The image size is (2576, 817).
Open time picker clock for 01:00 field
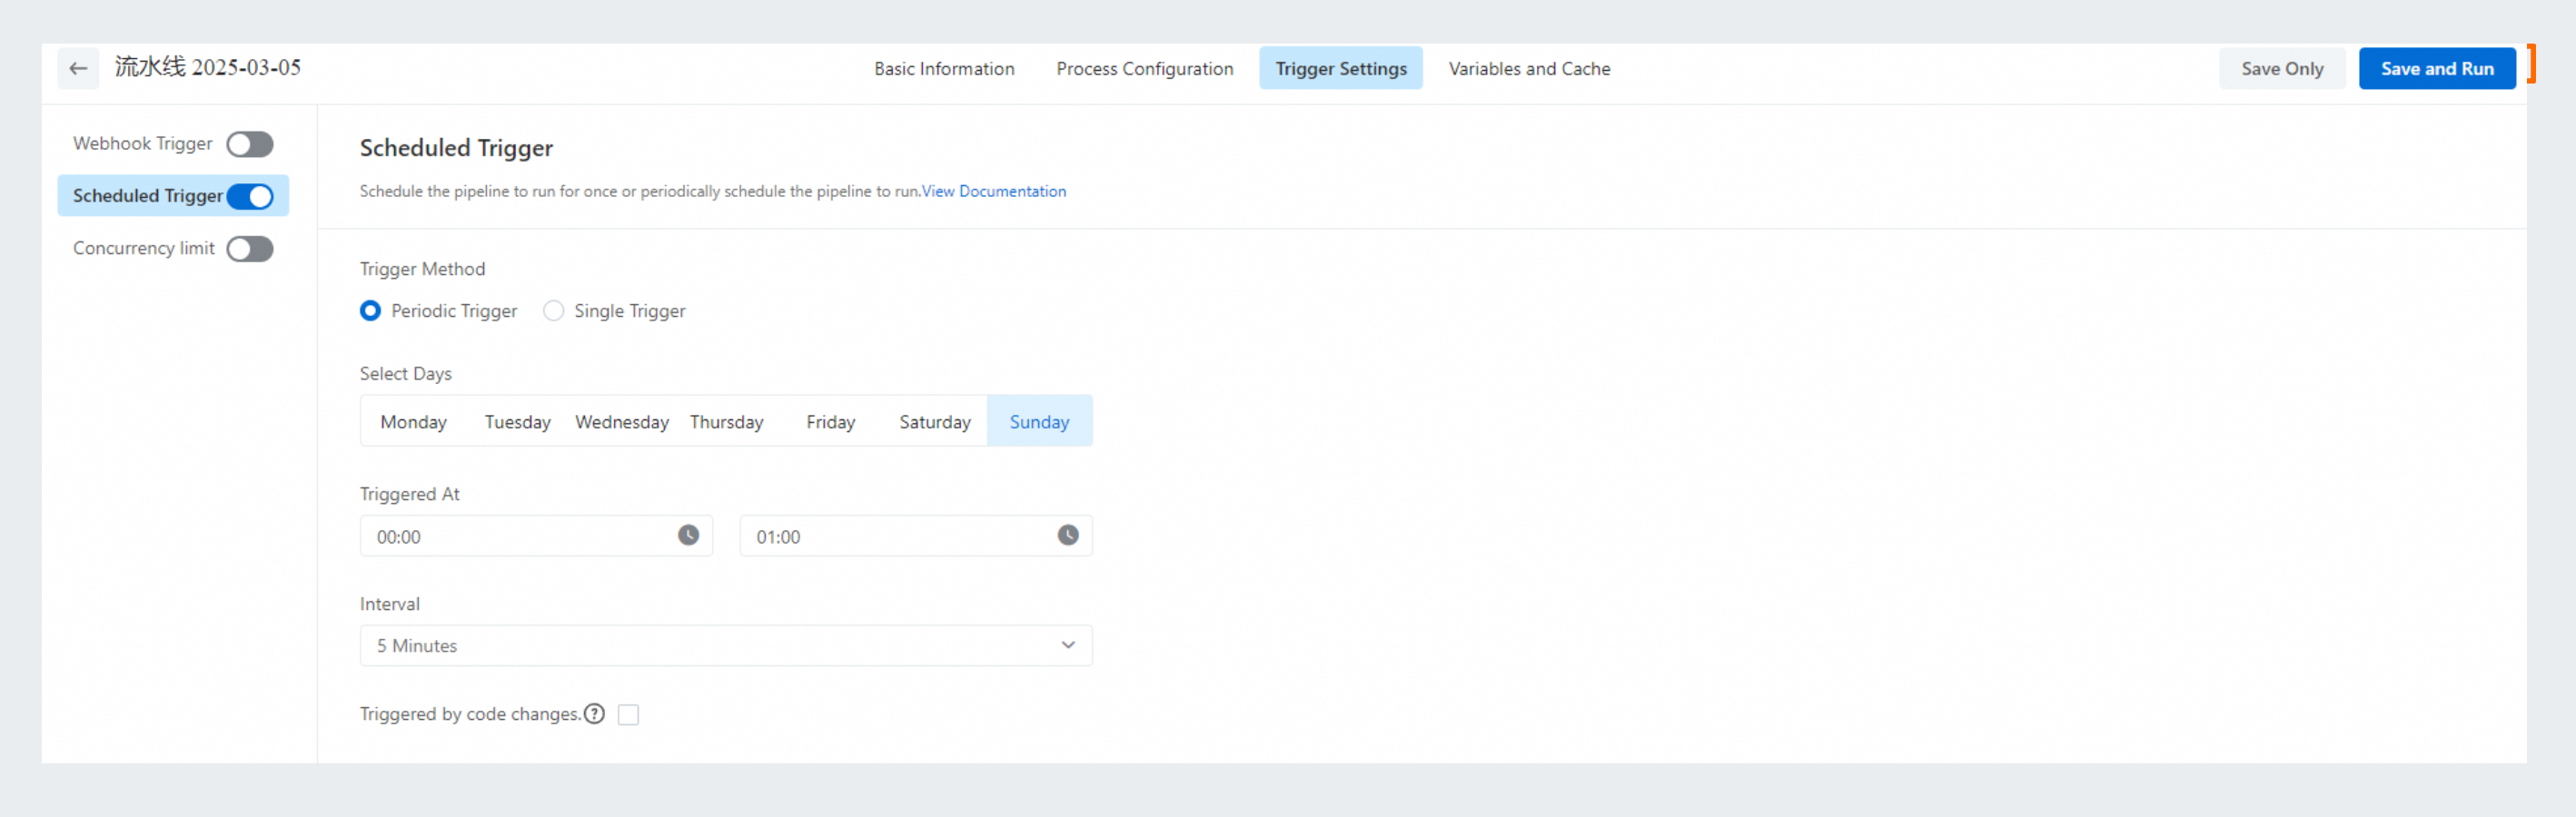coord(1068,536)
